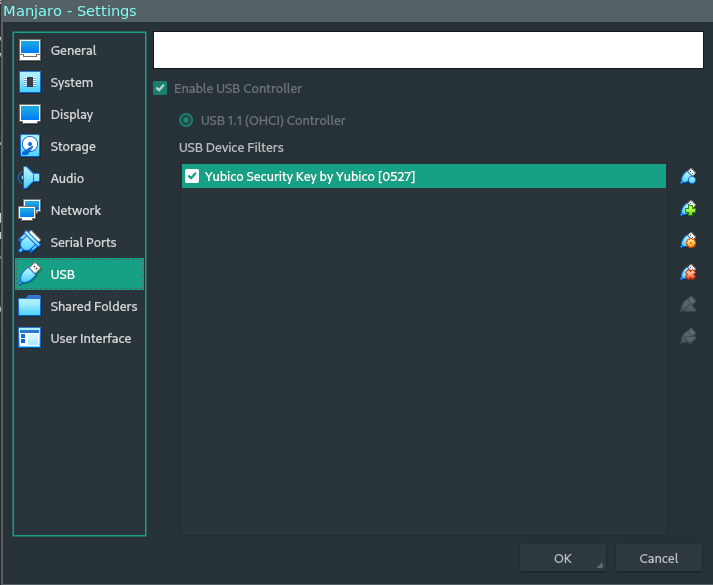The height and width of the screenshot is (585, 713).
Task: Show the Serial Ports settings
Action: point(83,242)
